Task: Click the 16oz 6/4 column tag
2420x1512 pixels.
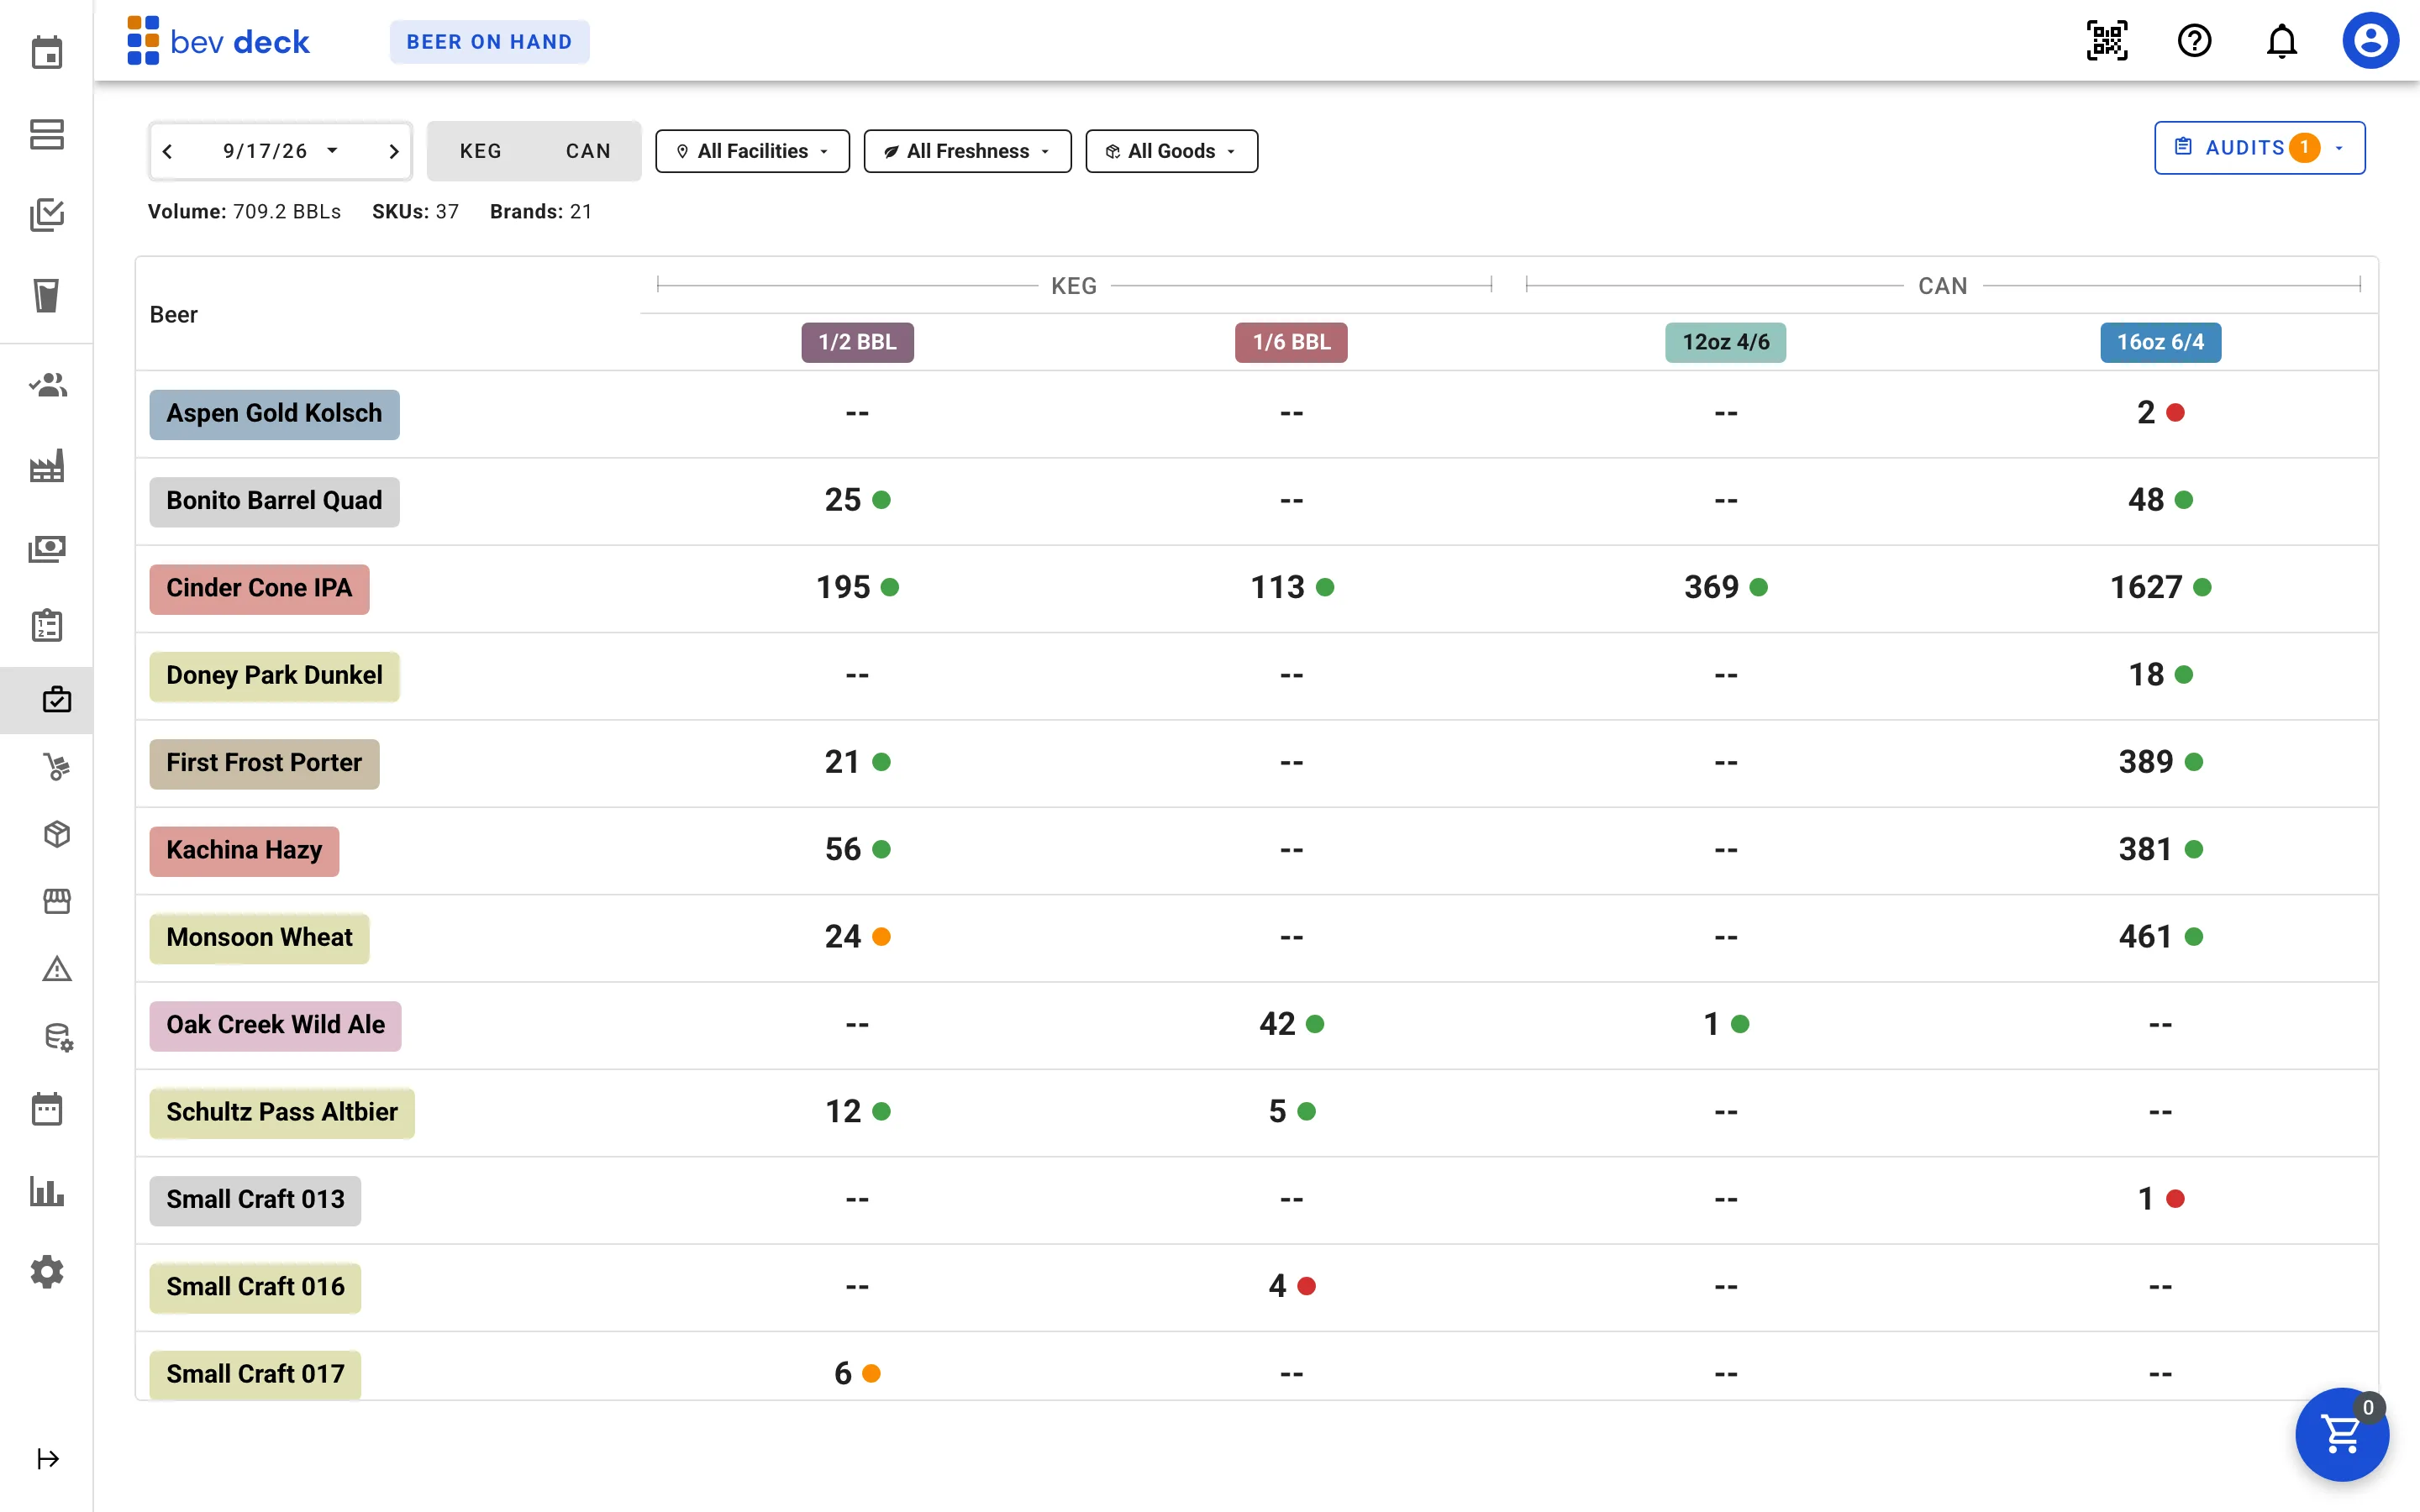Action: (x=2161, y=342)
